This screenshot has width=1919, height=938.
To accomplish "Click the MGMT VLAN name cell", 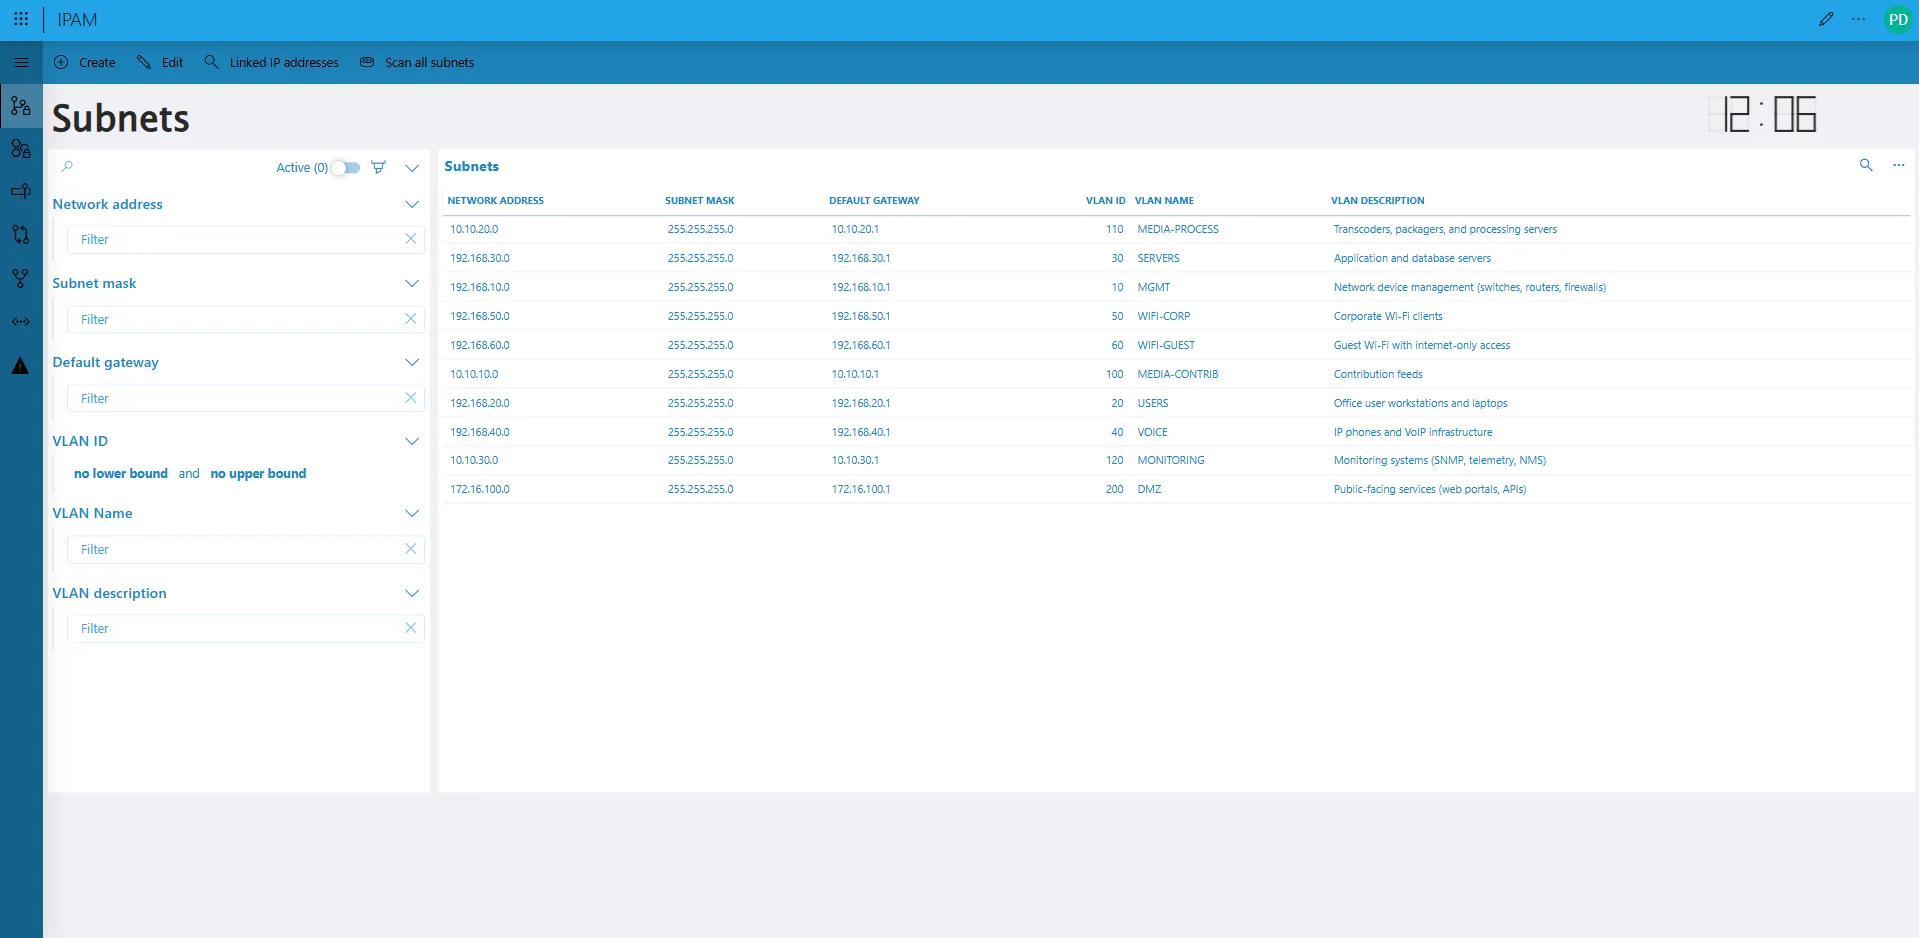I will [x=1153, y=287].
